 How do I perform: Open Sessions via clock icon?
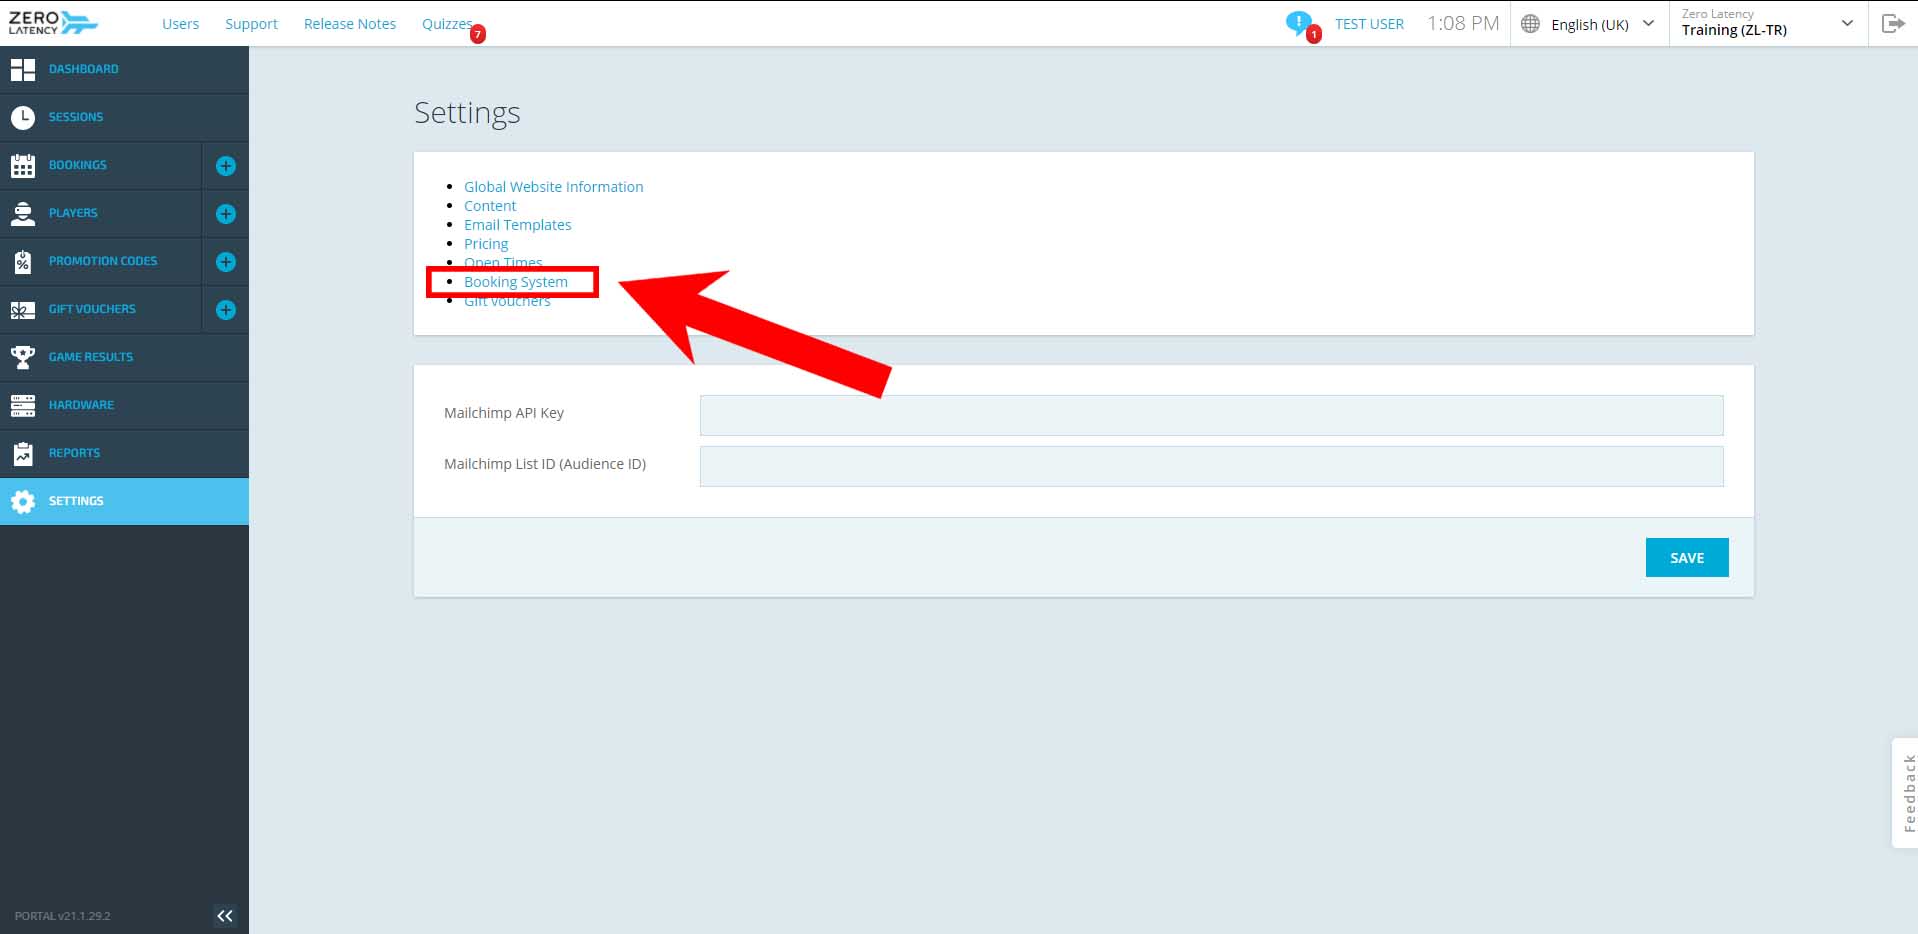(23, 117)
